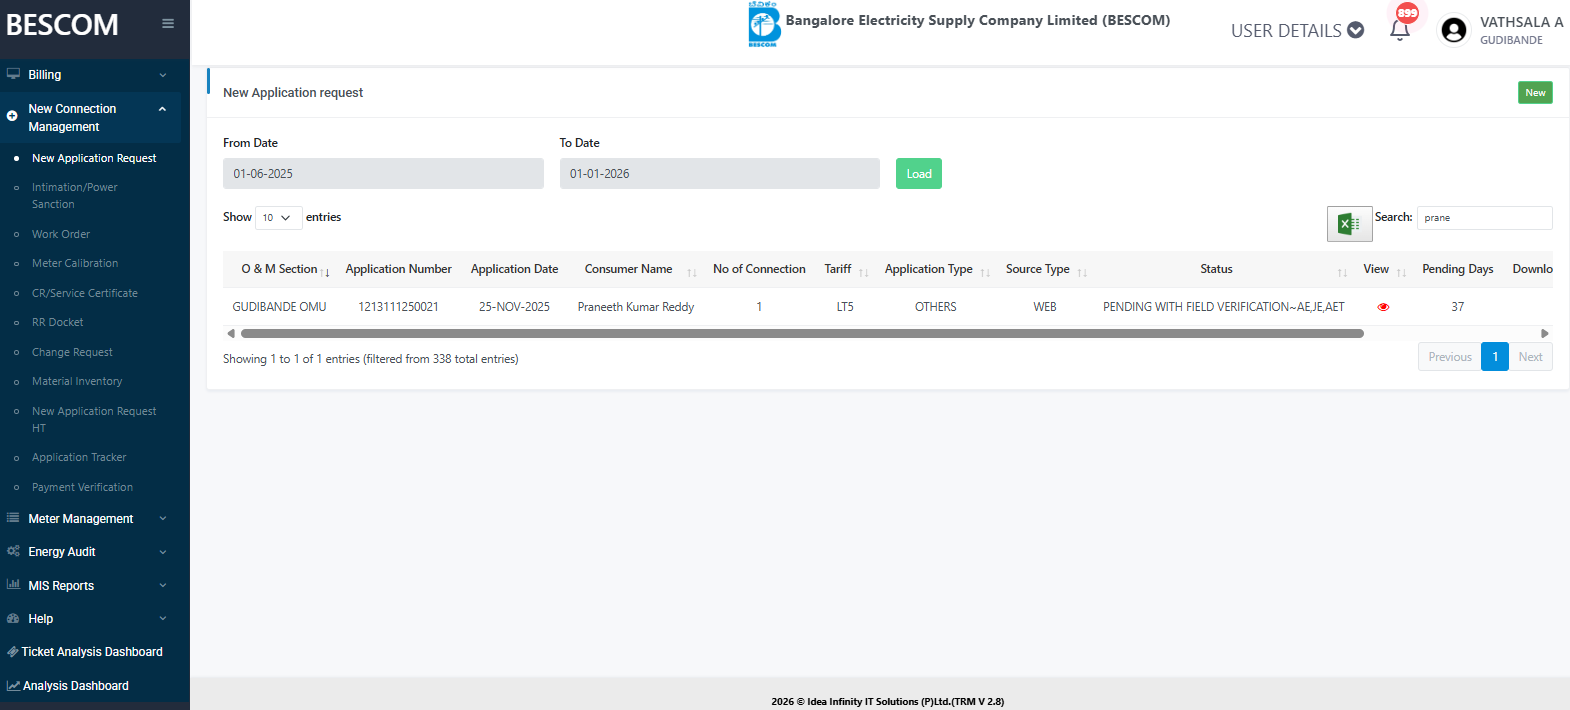Click the Excel export icon

(x=1349, y=224)
